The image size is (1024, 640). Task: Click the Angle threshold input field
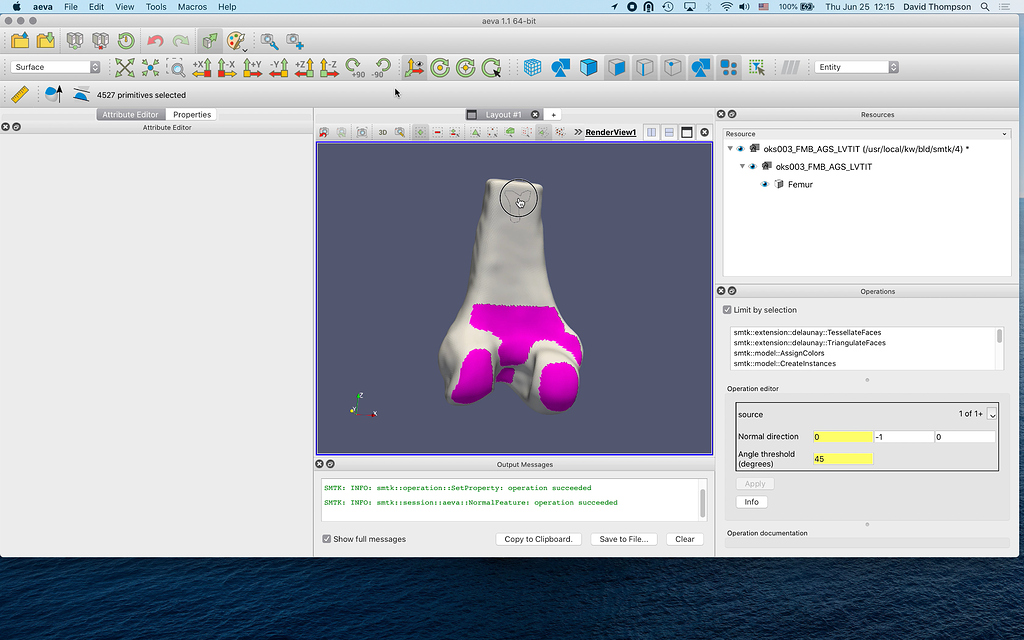click(843, 458)
